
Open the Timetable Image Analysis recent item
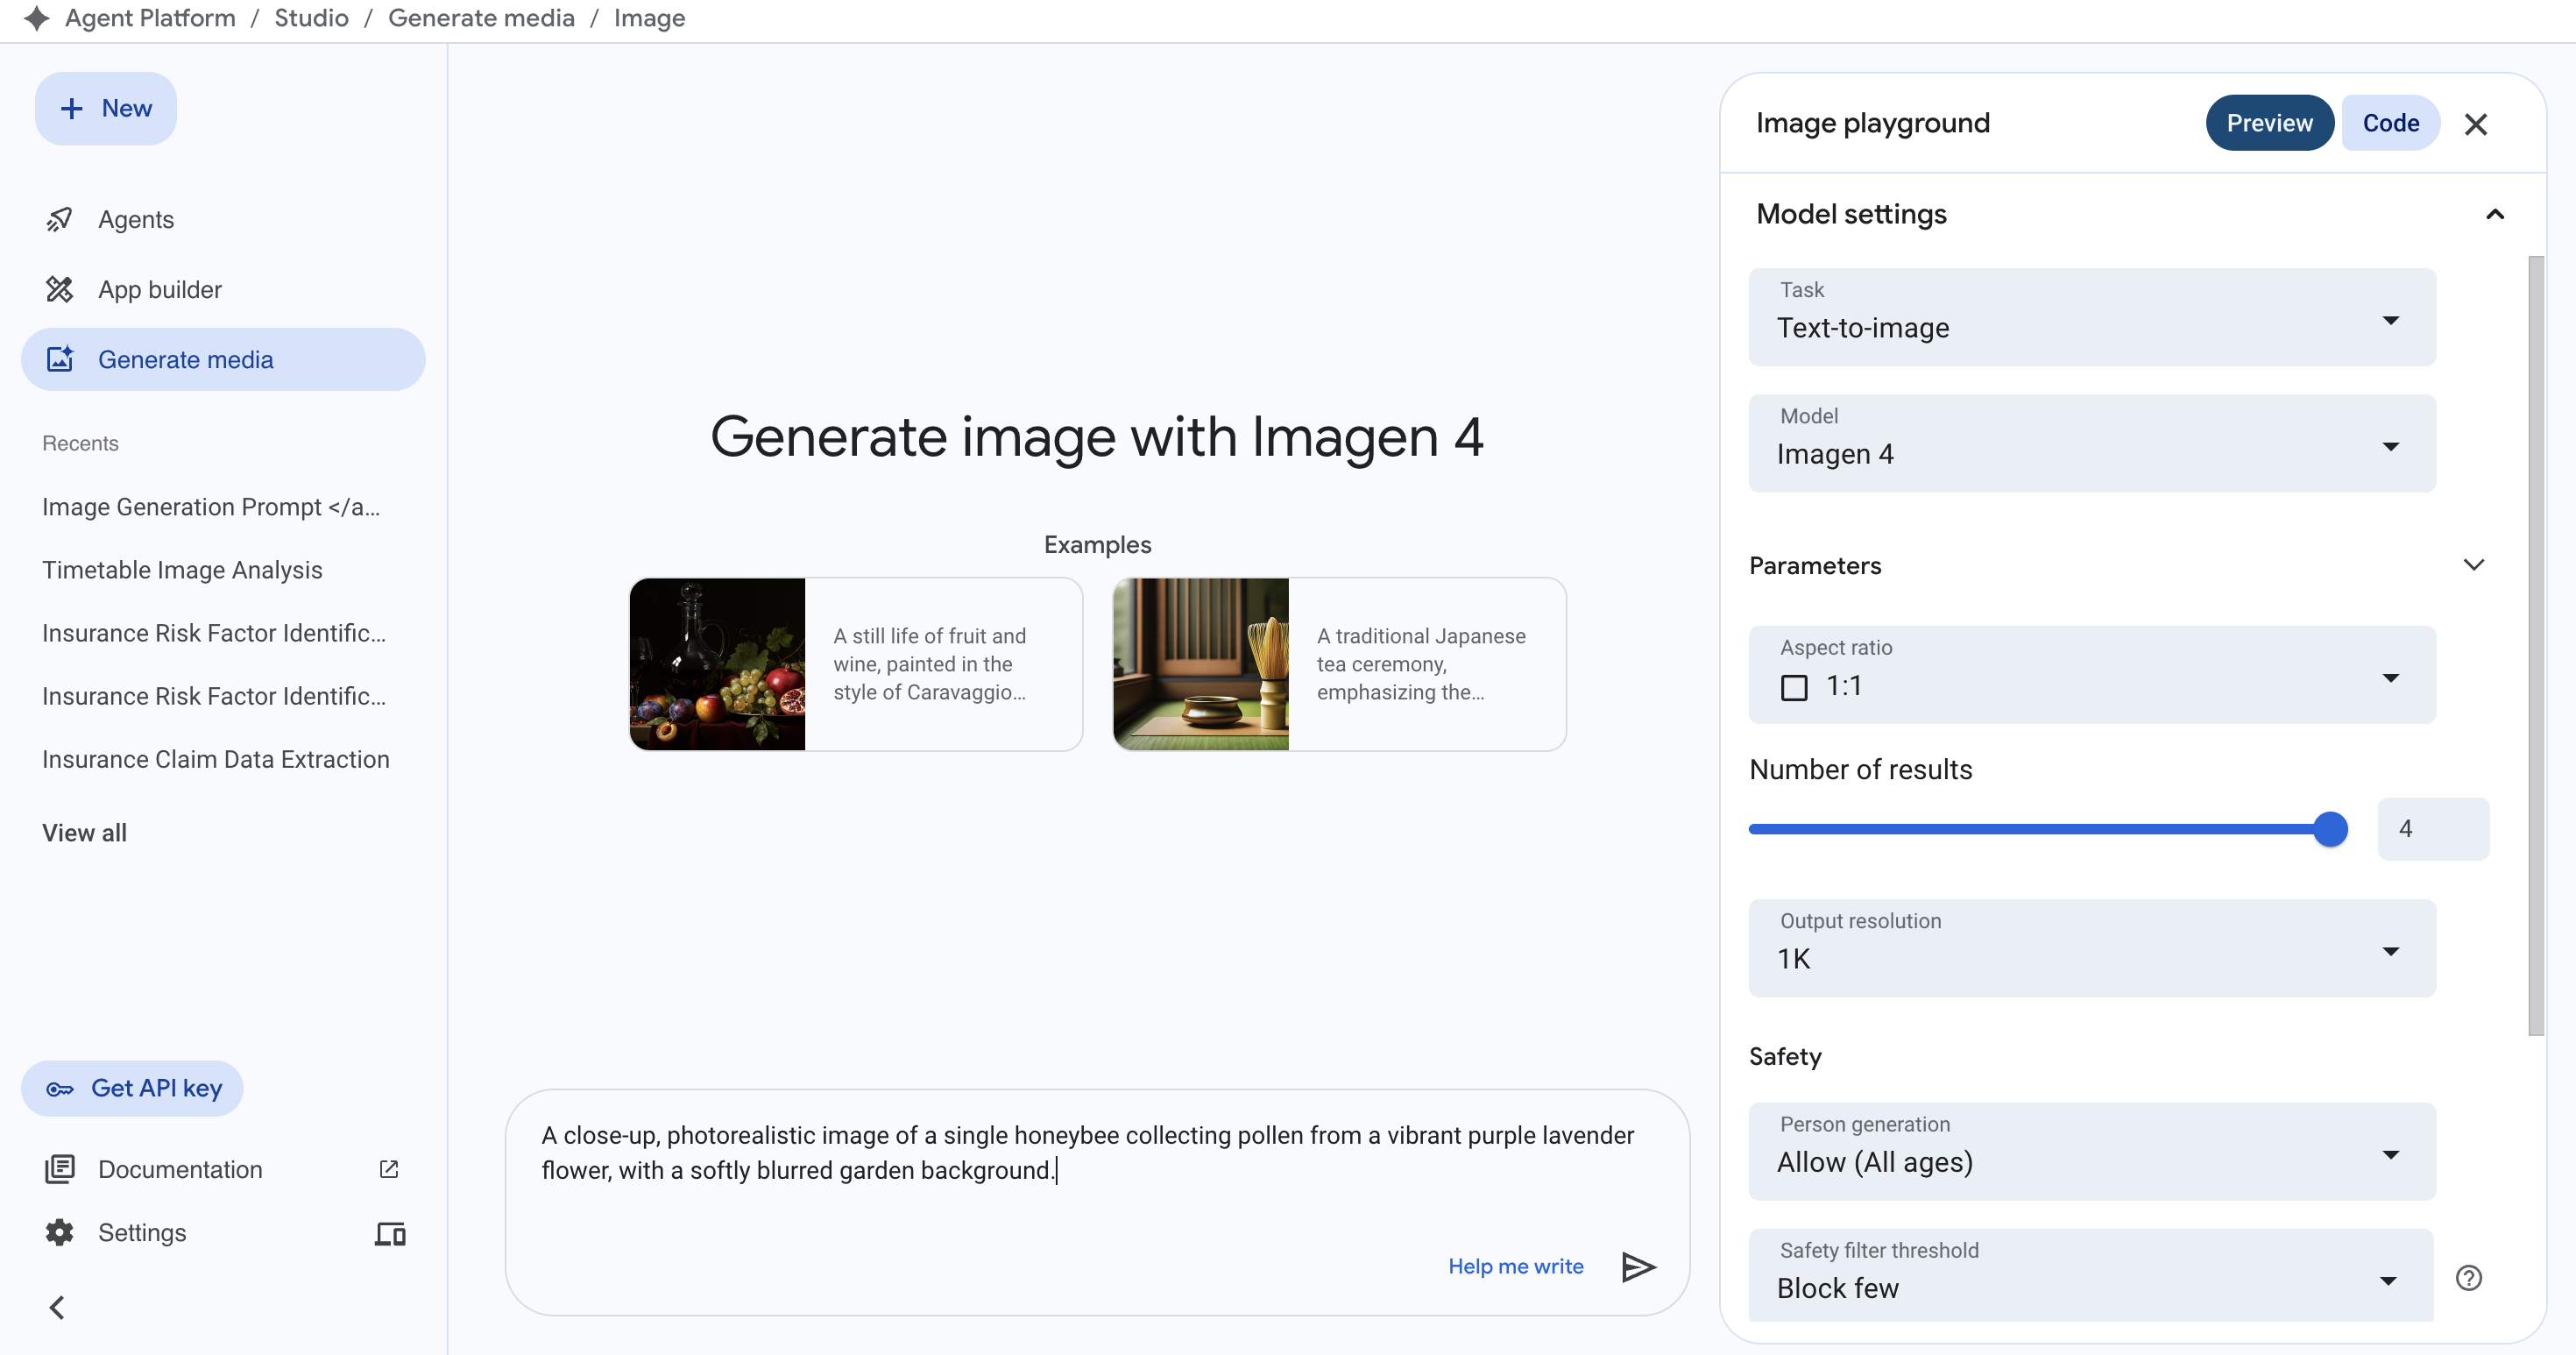182,570
